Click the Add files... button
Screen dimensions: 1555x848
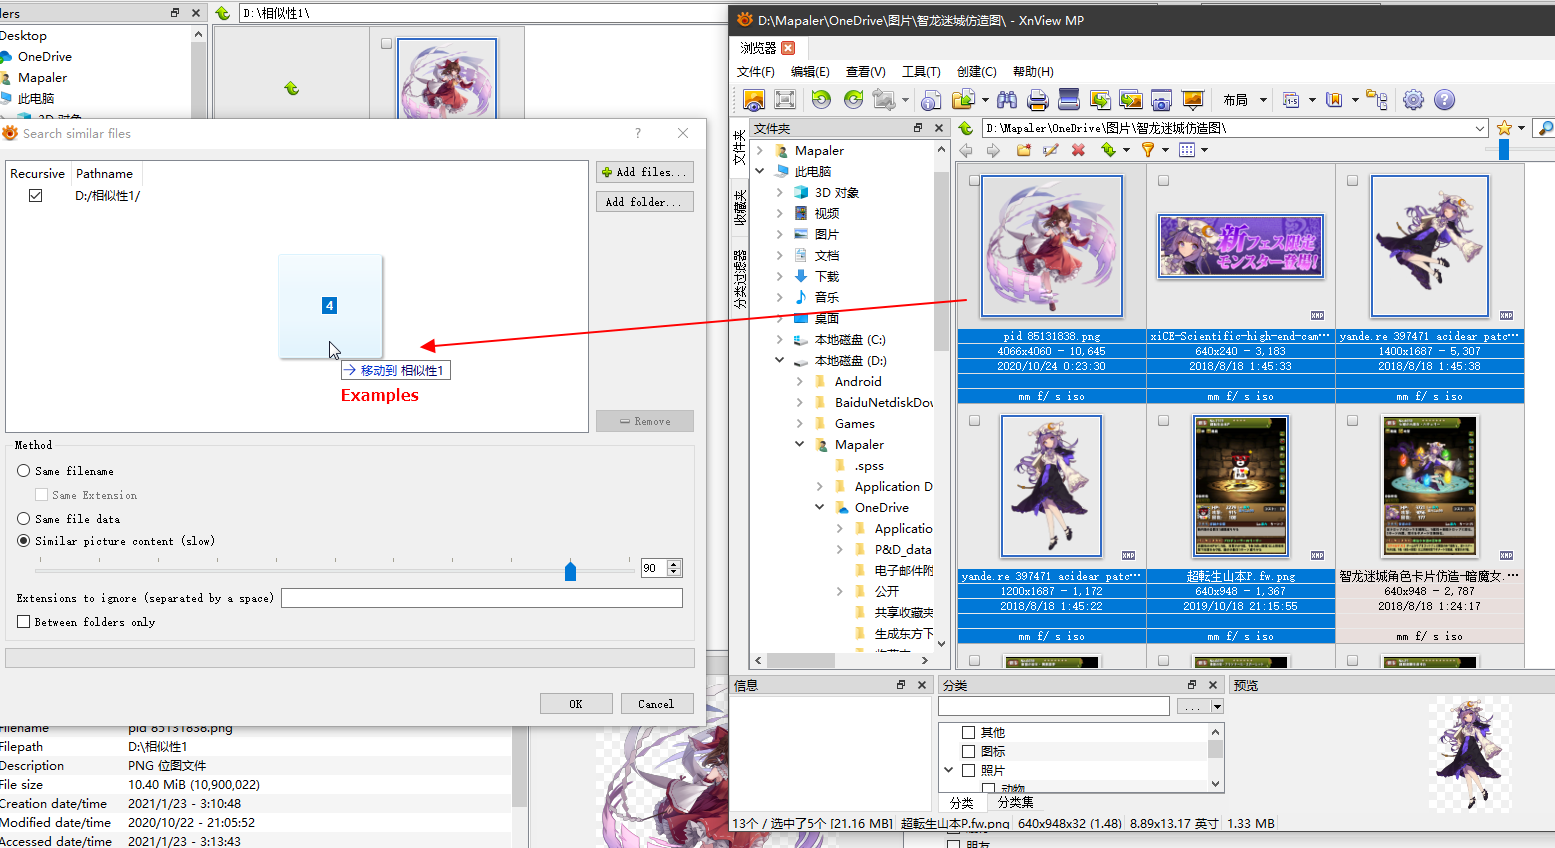pyautogui.click(x=645, y=172)
